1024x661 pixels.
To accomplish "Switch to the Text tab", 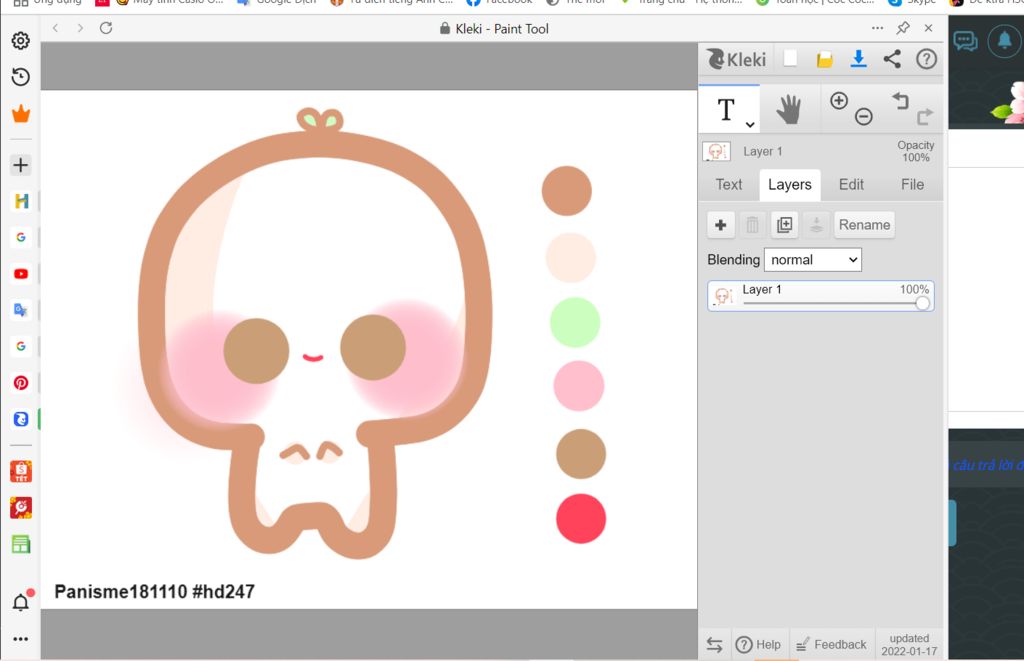I will coord(729,185).
